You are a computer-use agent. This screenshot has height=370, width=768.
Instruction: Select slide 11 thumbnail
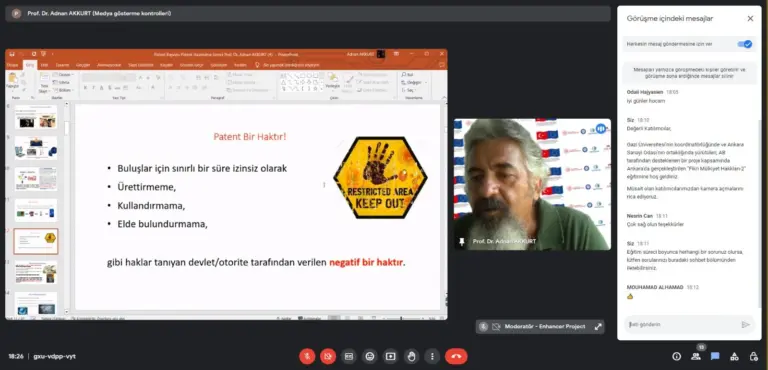coord(36,210)
